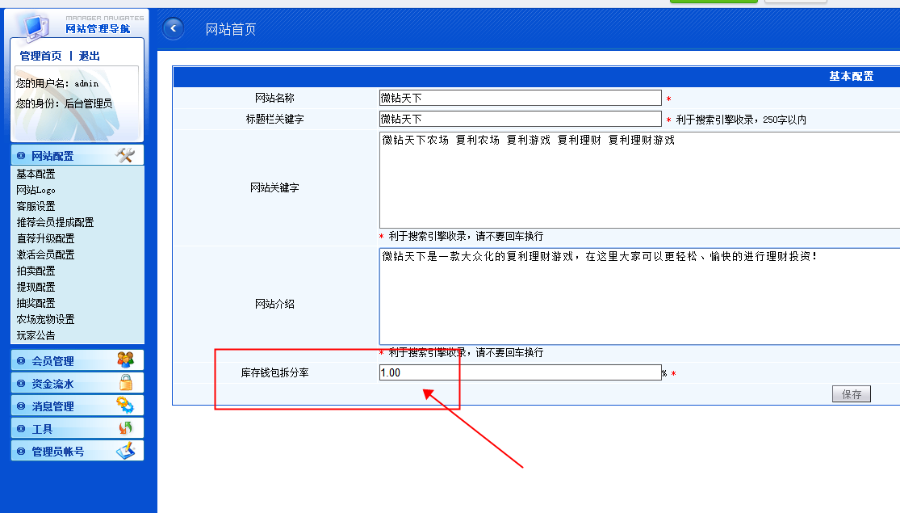Focus the 标题栏关键字 input field

pos(520,119)
